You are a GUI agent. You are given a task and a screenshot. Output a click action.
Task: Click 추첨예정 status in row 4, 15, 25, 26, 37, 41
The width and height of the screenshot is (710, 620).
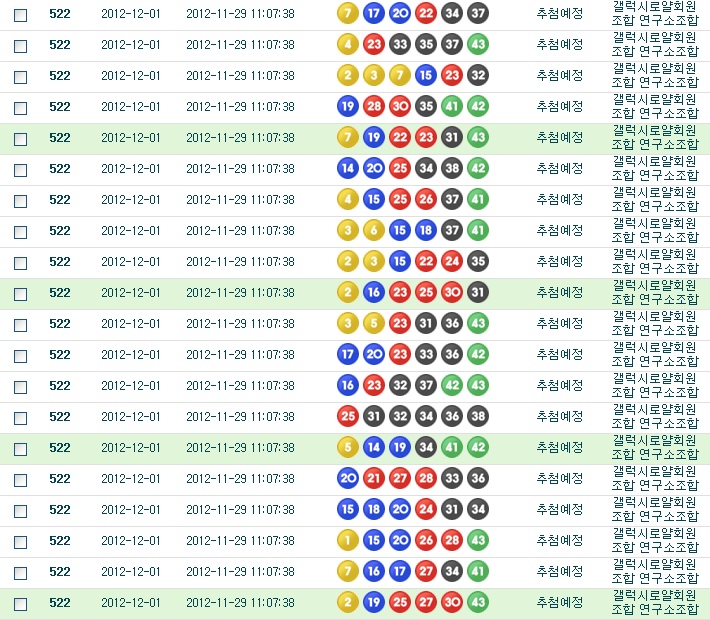pyautogui.click(x=559, y=199)
